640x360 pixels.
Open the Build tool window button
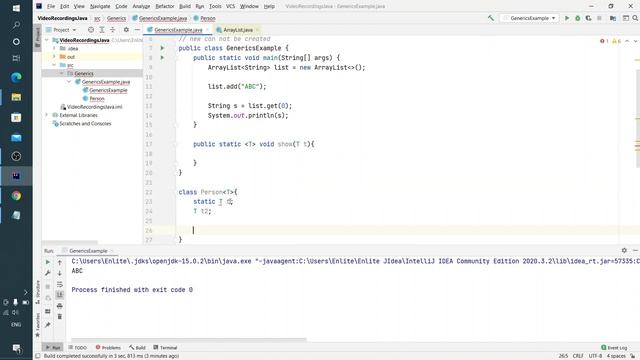tap(138, 348)
